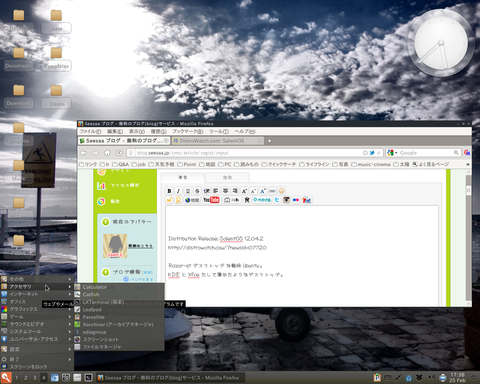The width and height of the screenshot is (480, 384).
Task: Click the blue launcher icon beside workspace 4
Action: (x=55, y=378)
